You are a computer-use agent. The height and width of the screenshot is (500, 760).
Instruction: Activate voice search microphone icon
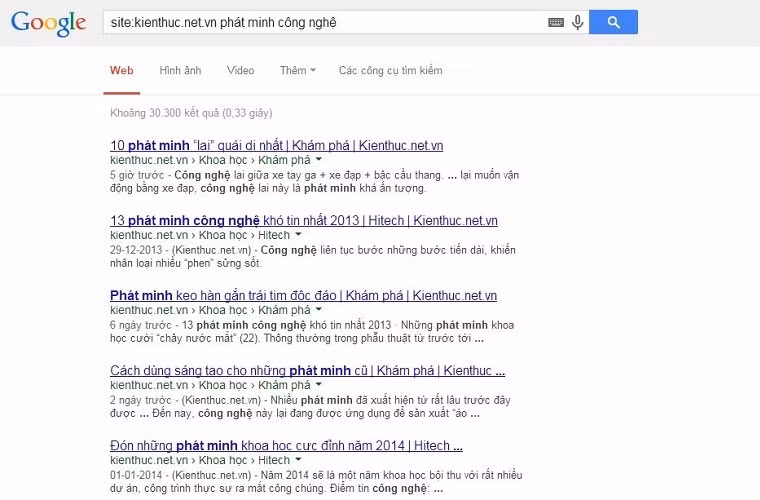coord(577,22)
